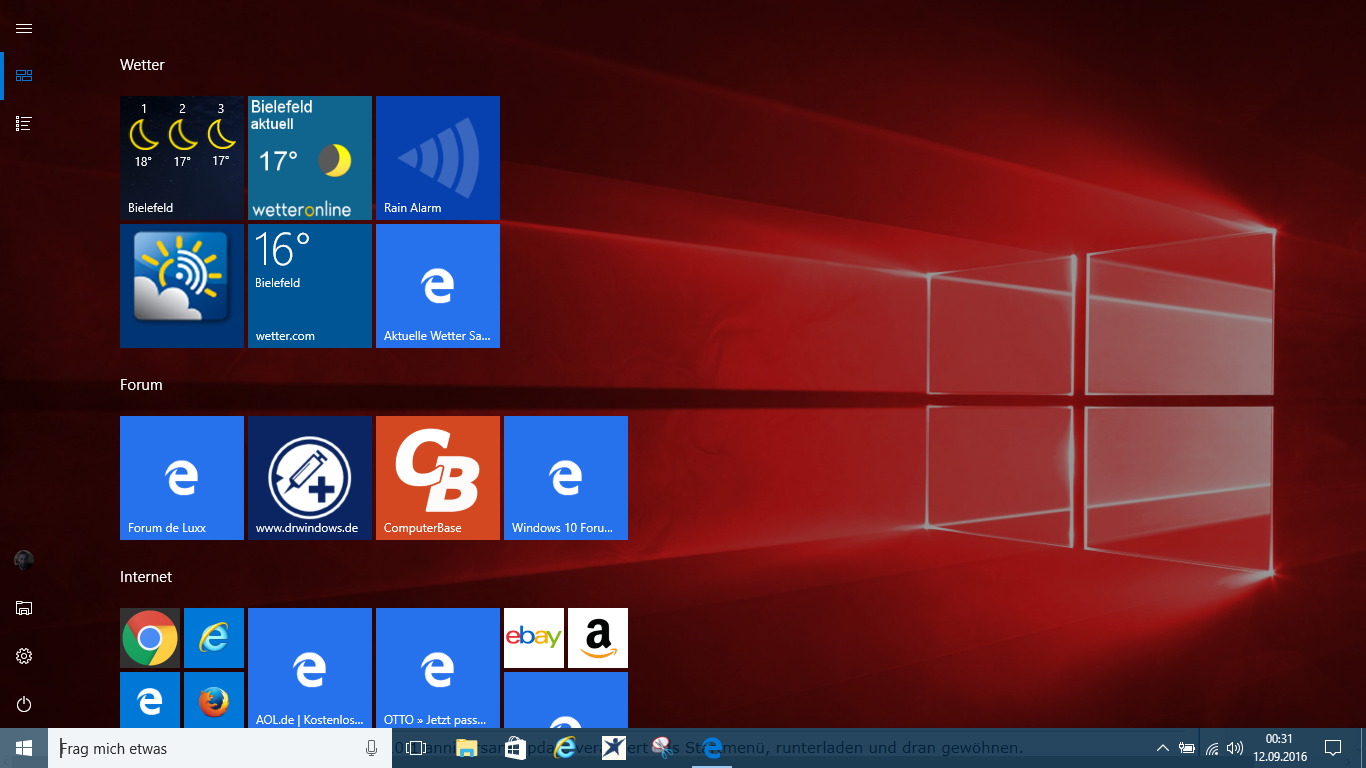This screenshot has width=1366, height=768.
Task: Launch the Rain Alarm tile
Action: click(438, 158)
